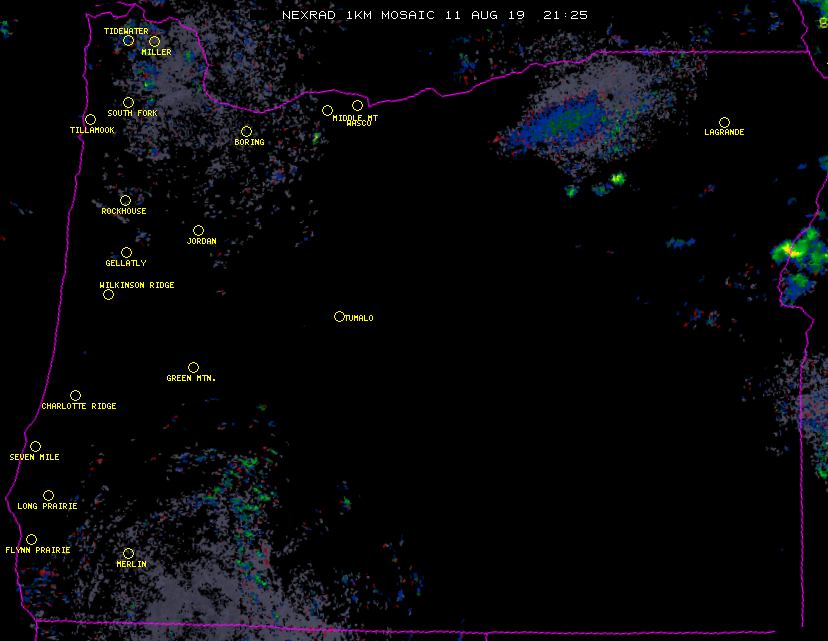Click the Tumalo station circle marker
The image size is (828, 641).
coord(339,317)
